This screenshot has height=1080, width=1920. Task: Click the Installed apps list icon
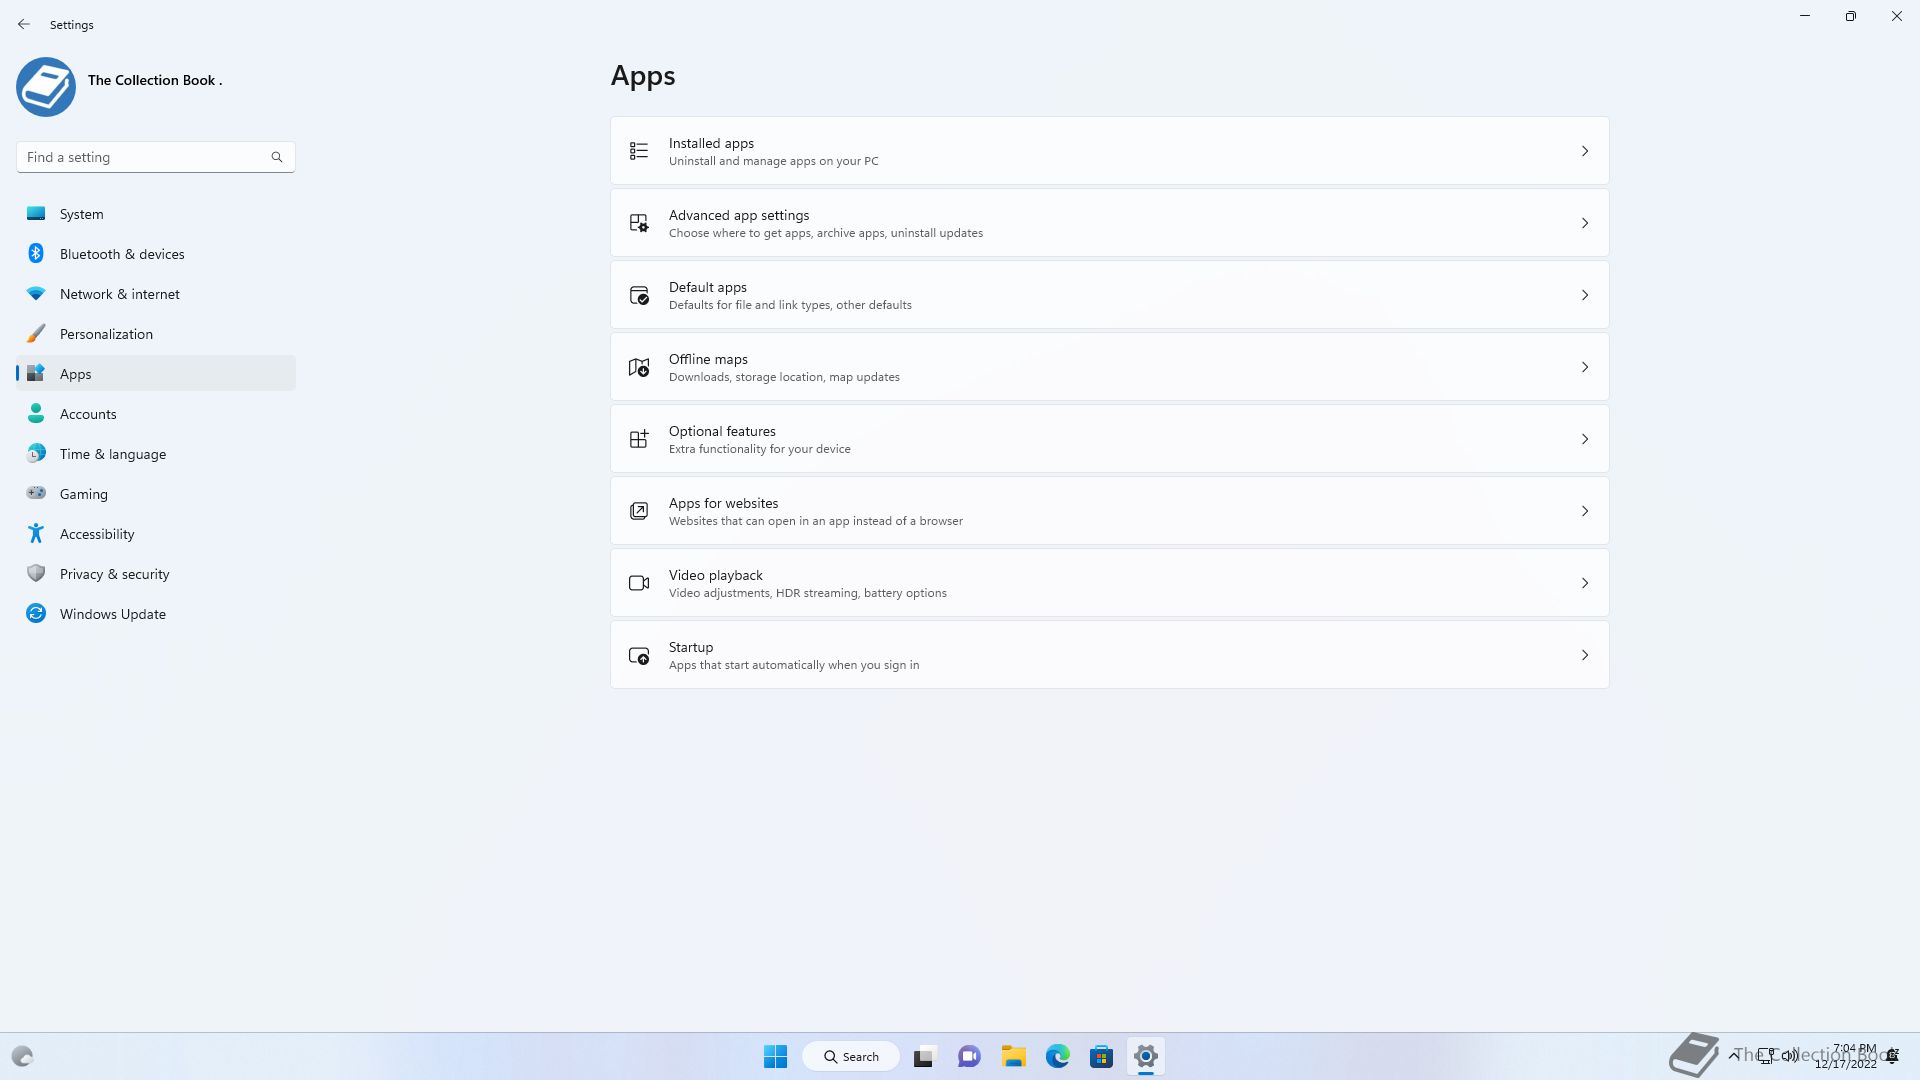click(x=639, y=151)
